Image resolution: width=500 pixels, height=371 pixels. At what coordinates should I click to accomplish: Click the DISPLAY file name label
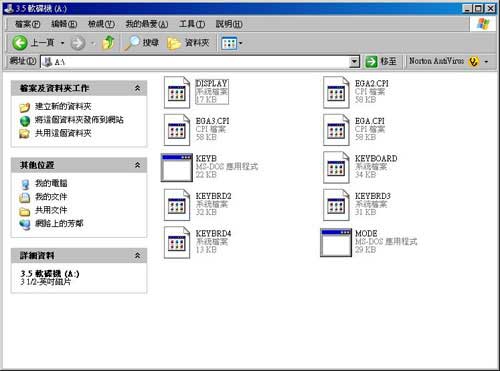click(x=212, y=83)
